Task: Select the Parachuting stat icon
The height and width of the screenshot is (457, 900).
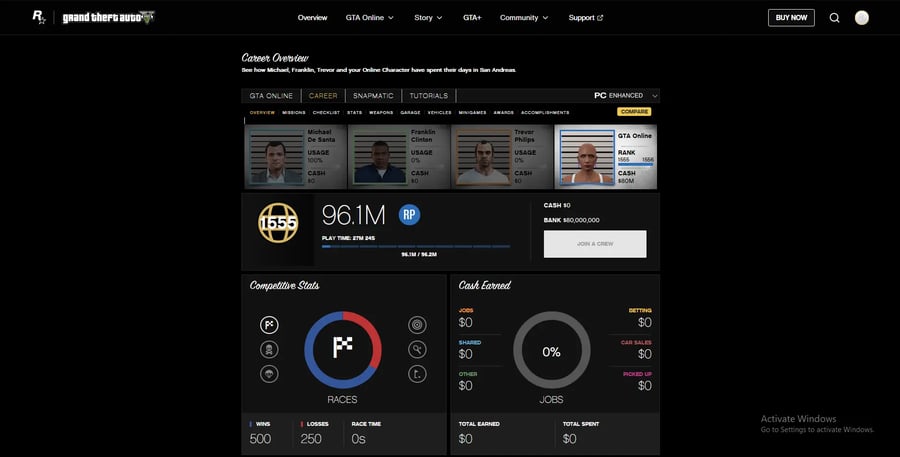Action: pos(269,373)
